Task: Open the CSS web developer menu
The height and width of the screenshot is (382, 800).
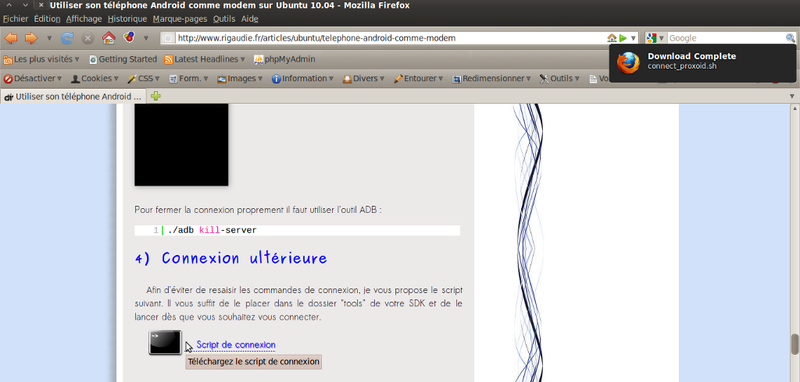Action: 143,79
